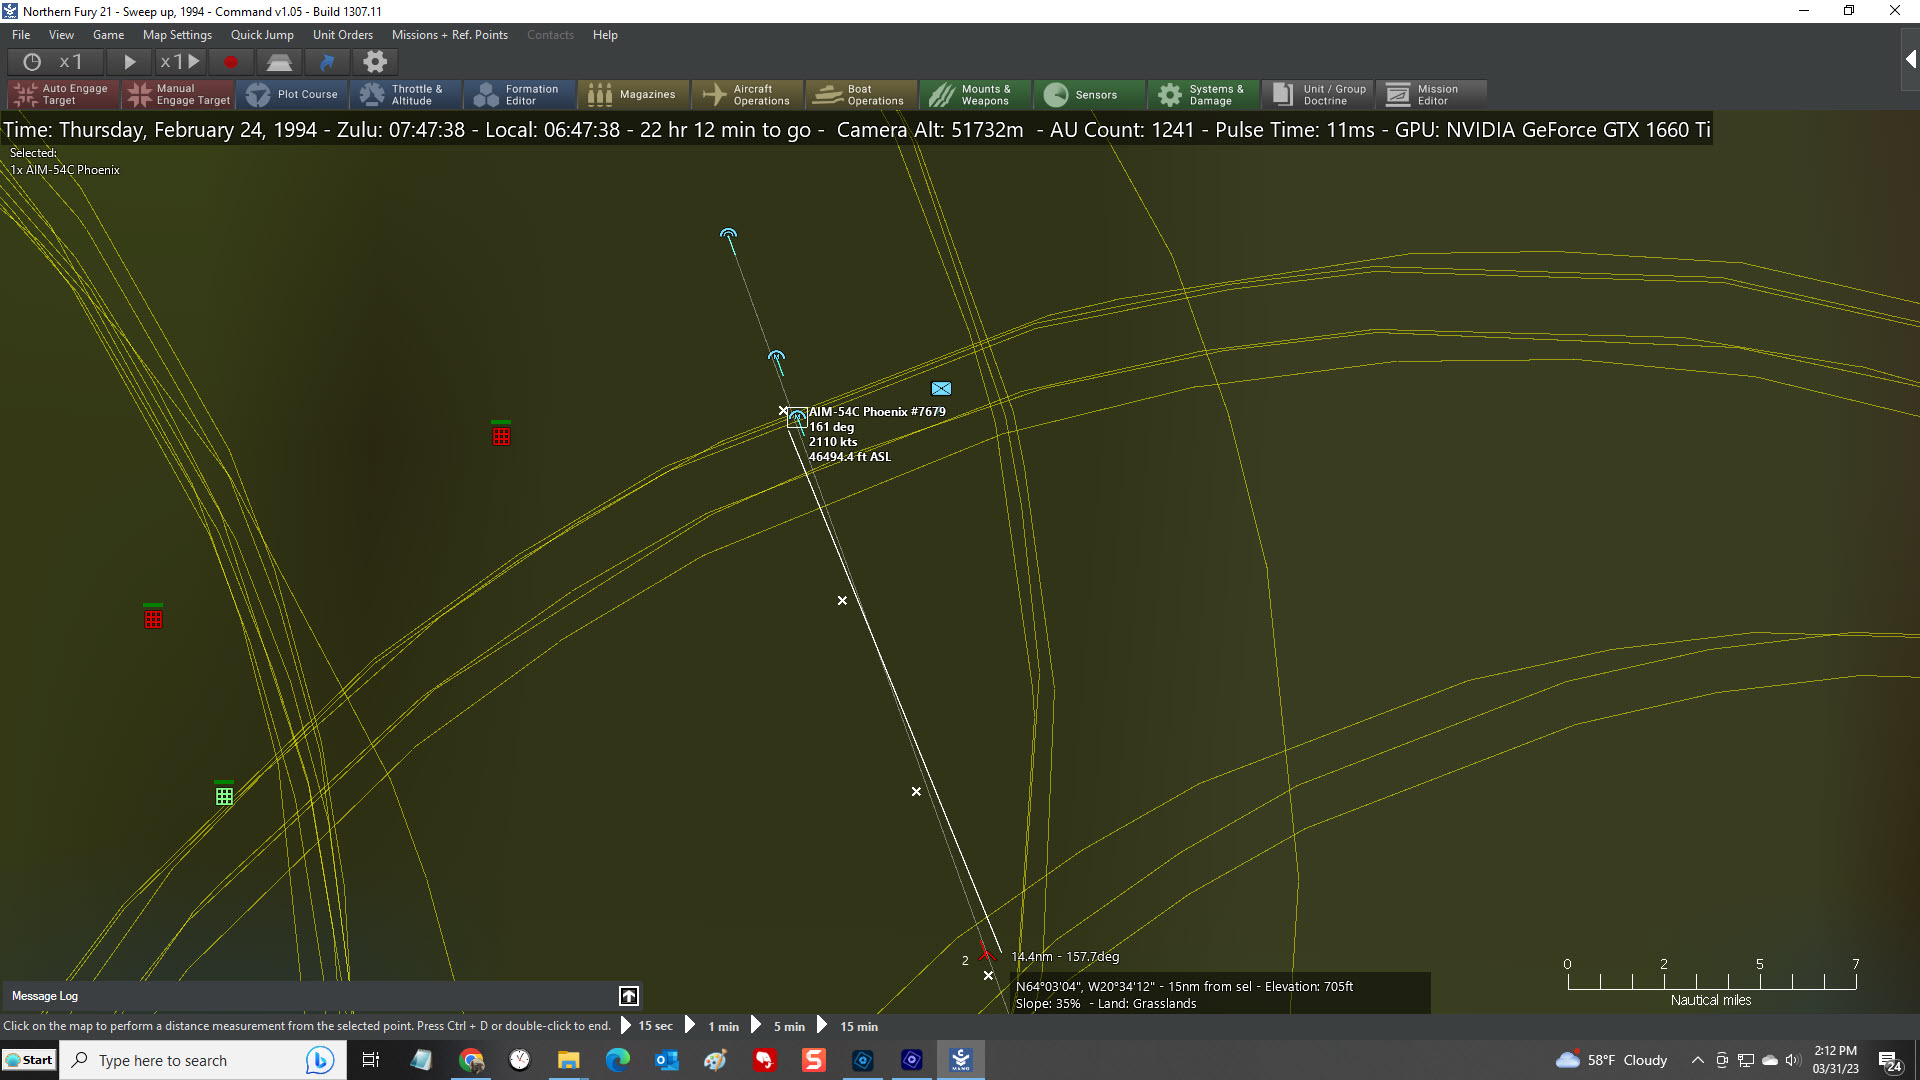The height and width of the screenshot is (1080, 1920).
Task: Open Mounts & Weapons
Action: [976, 95]
